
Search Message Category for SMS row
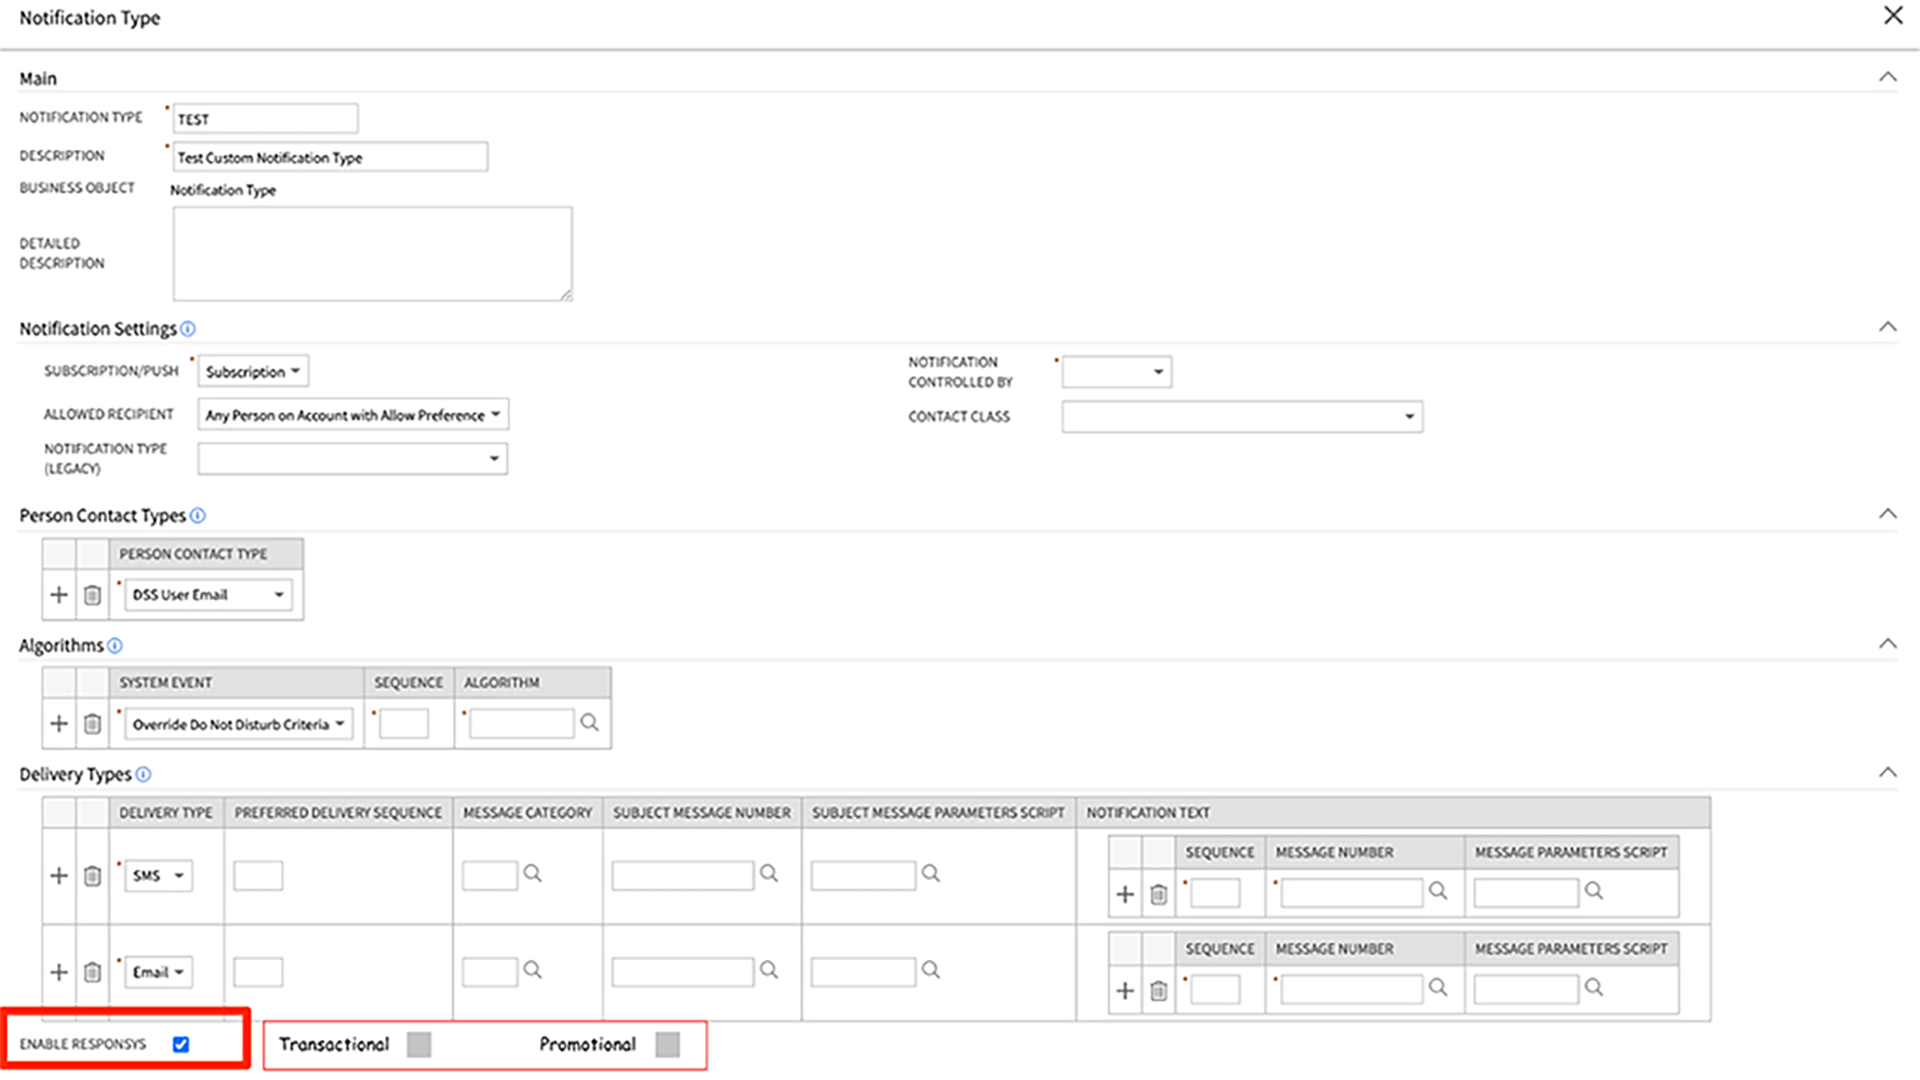(533, 874)
